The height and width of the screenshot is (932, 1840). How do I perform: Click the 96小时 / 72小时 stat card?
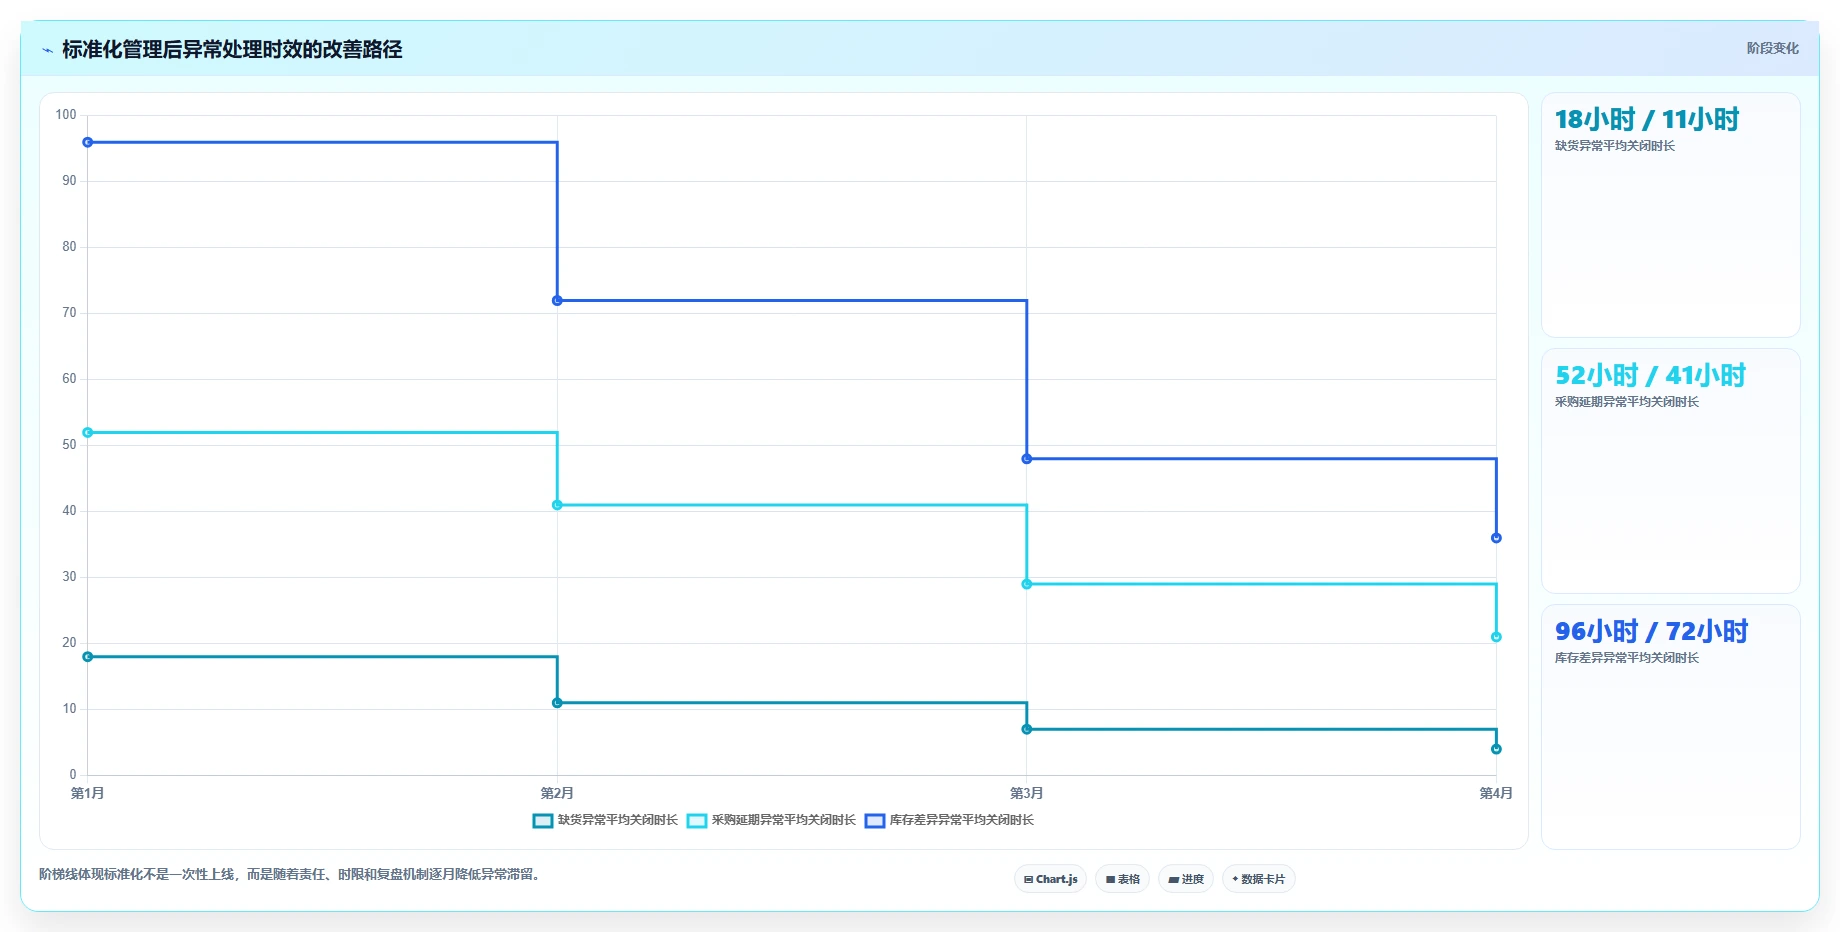1670,727
